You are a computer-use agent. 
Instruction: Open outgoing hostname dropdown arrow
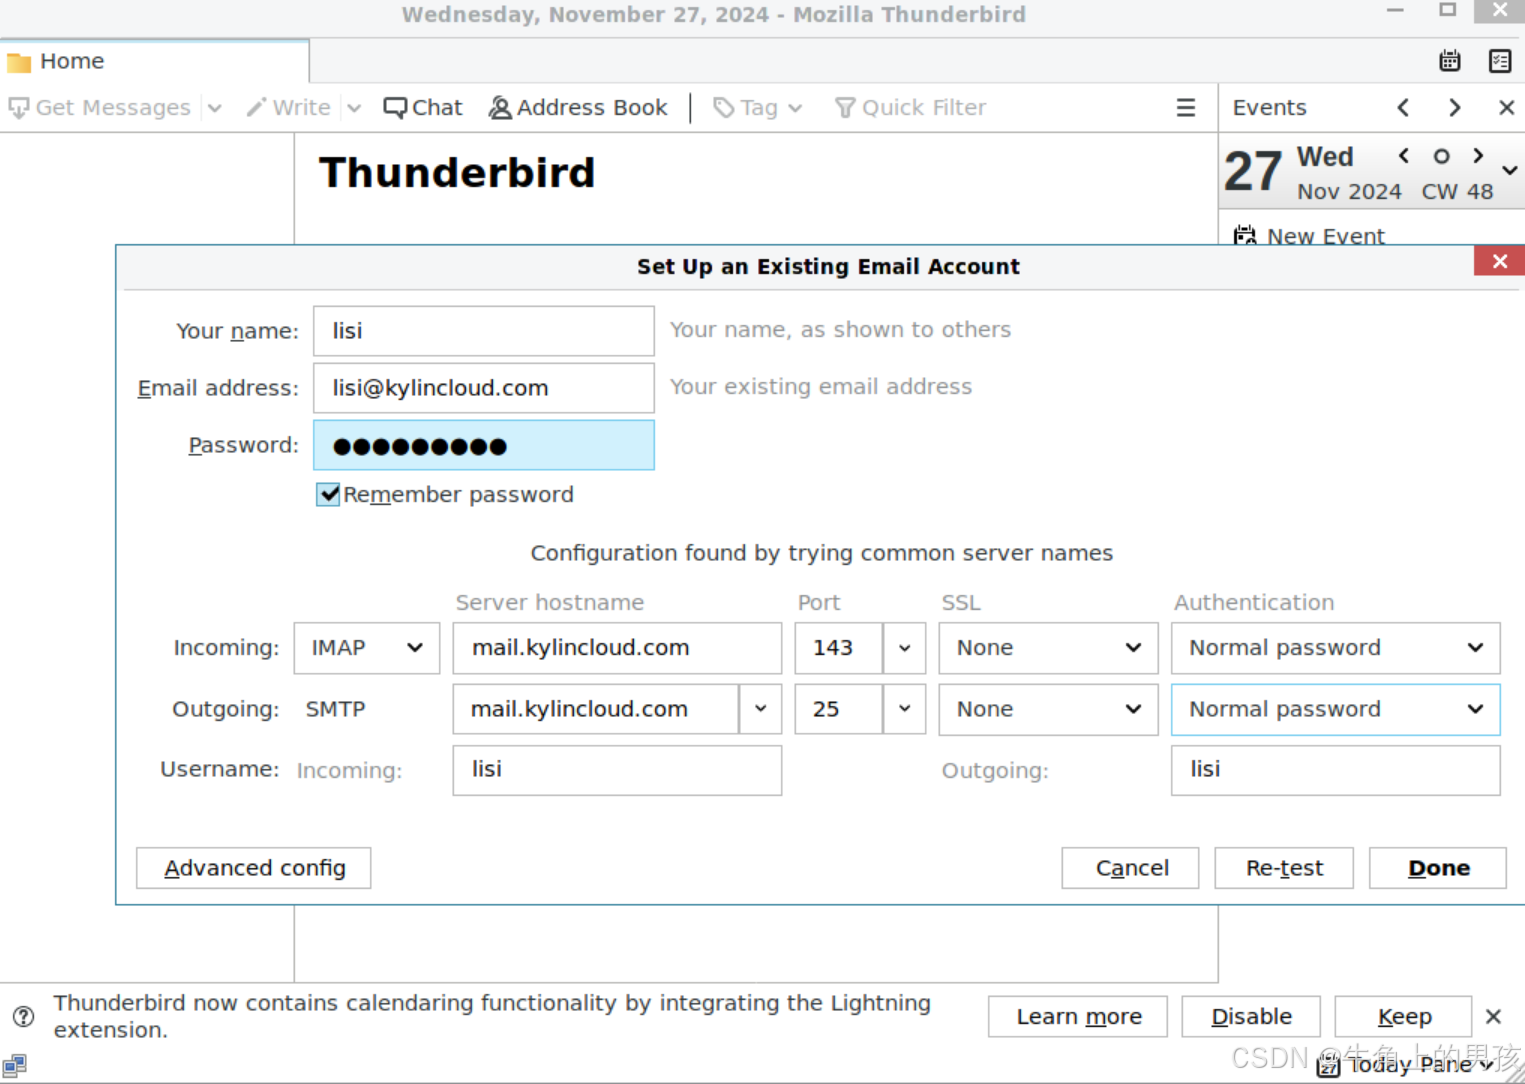pos(760,709)
